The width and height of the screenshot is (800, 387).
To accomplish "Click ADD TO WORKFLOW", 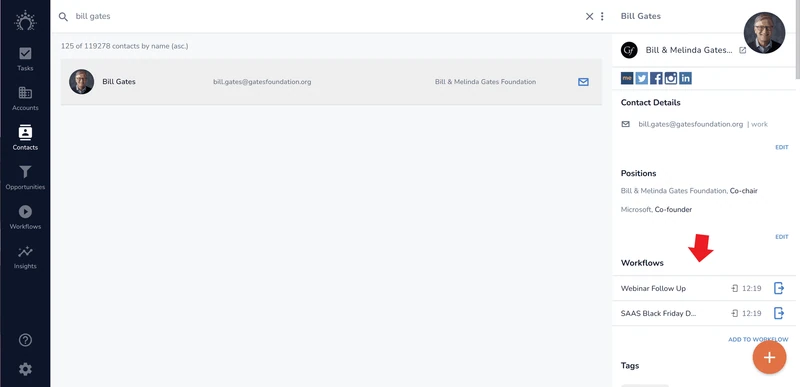I will point(758,340).
